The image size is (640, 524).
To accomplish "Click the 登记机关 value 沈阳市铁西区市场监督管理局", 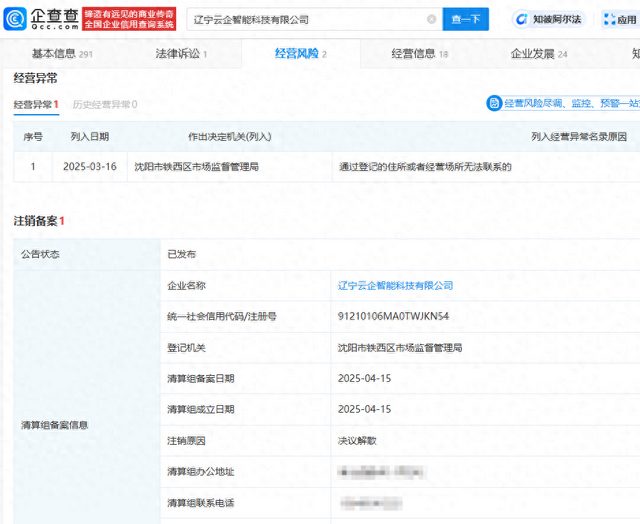I will (400, 348).
